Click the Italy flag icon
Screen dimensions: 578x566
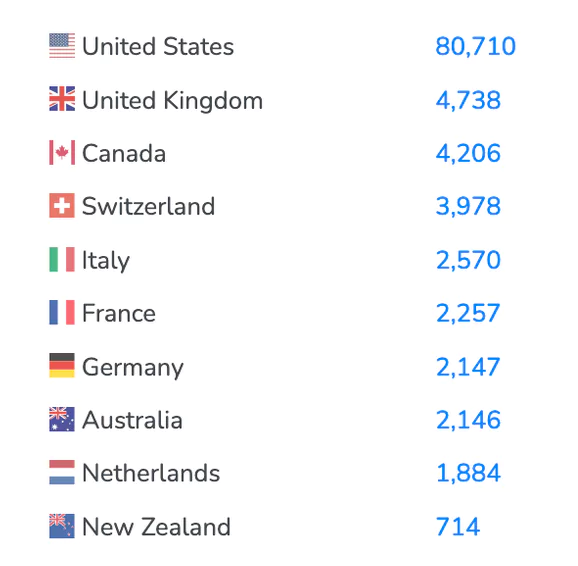pyautogui.click(x=62, y=259)
